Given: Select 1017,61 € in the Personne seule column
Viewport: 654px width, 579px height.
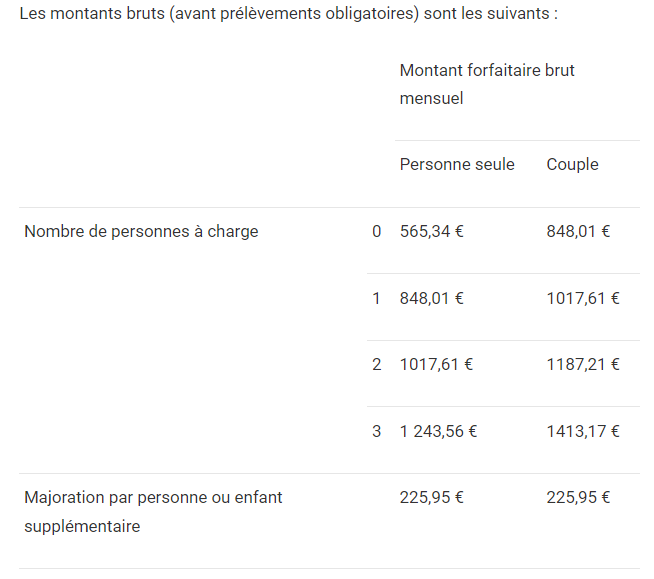Looking at the screenshot, I should point(436,364).
